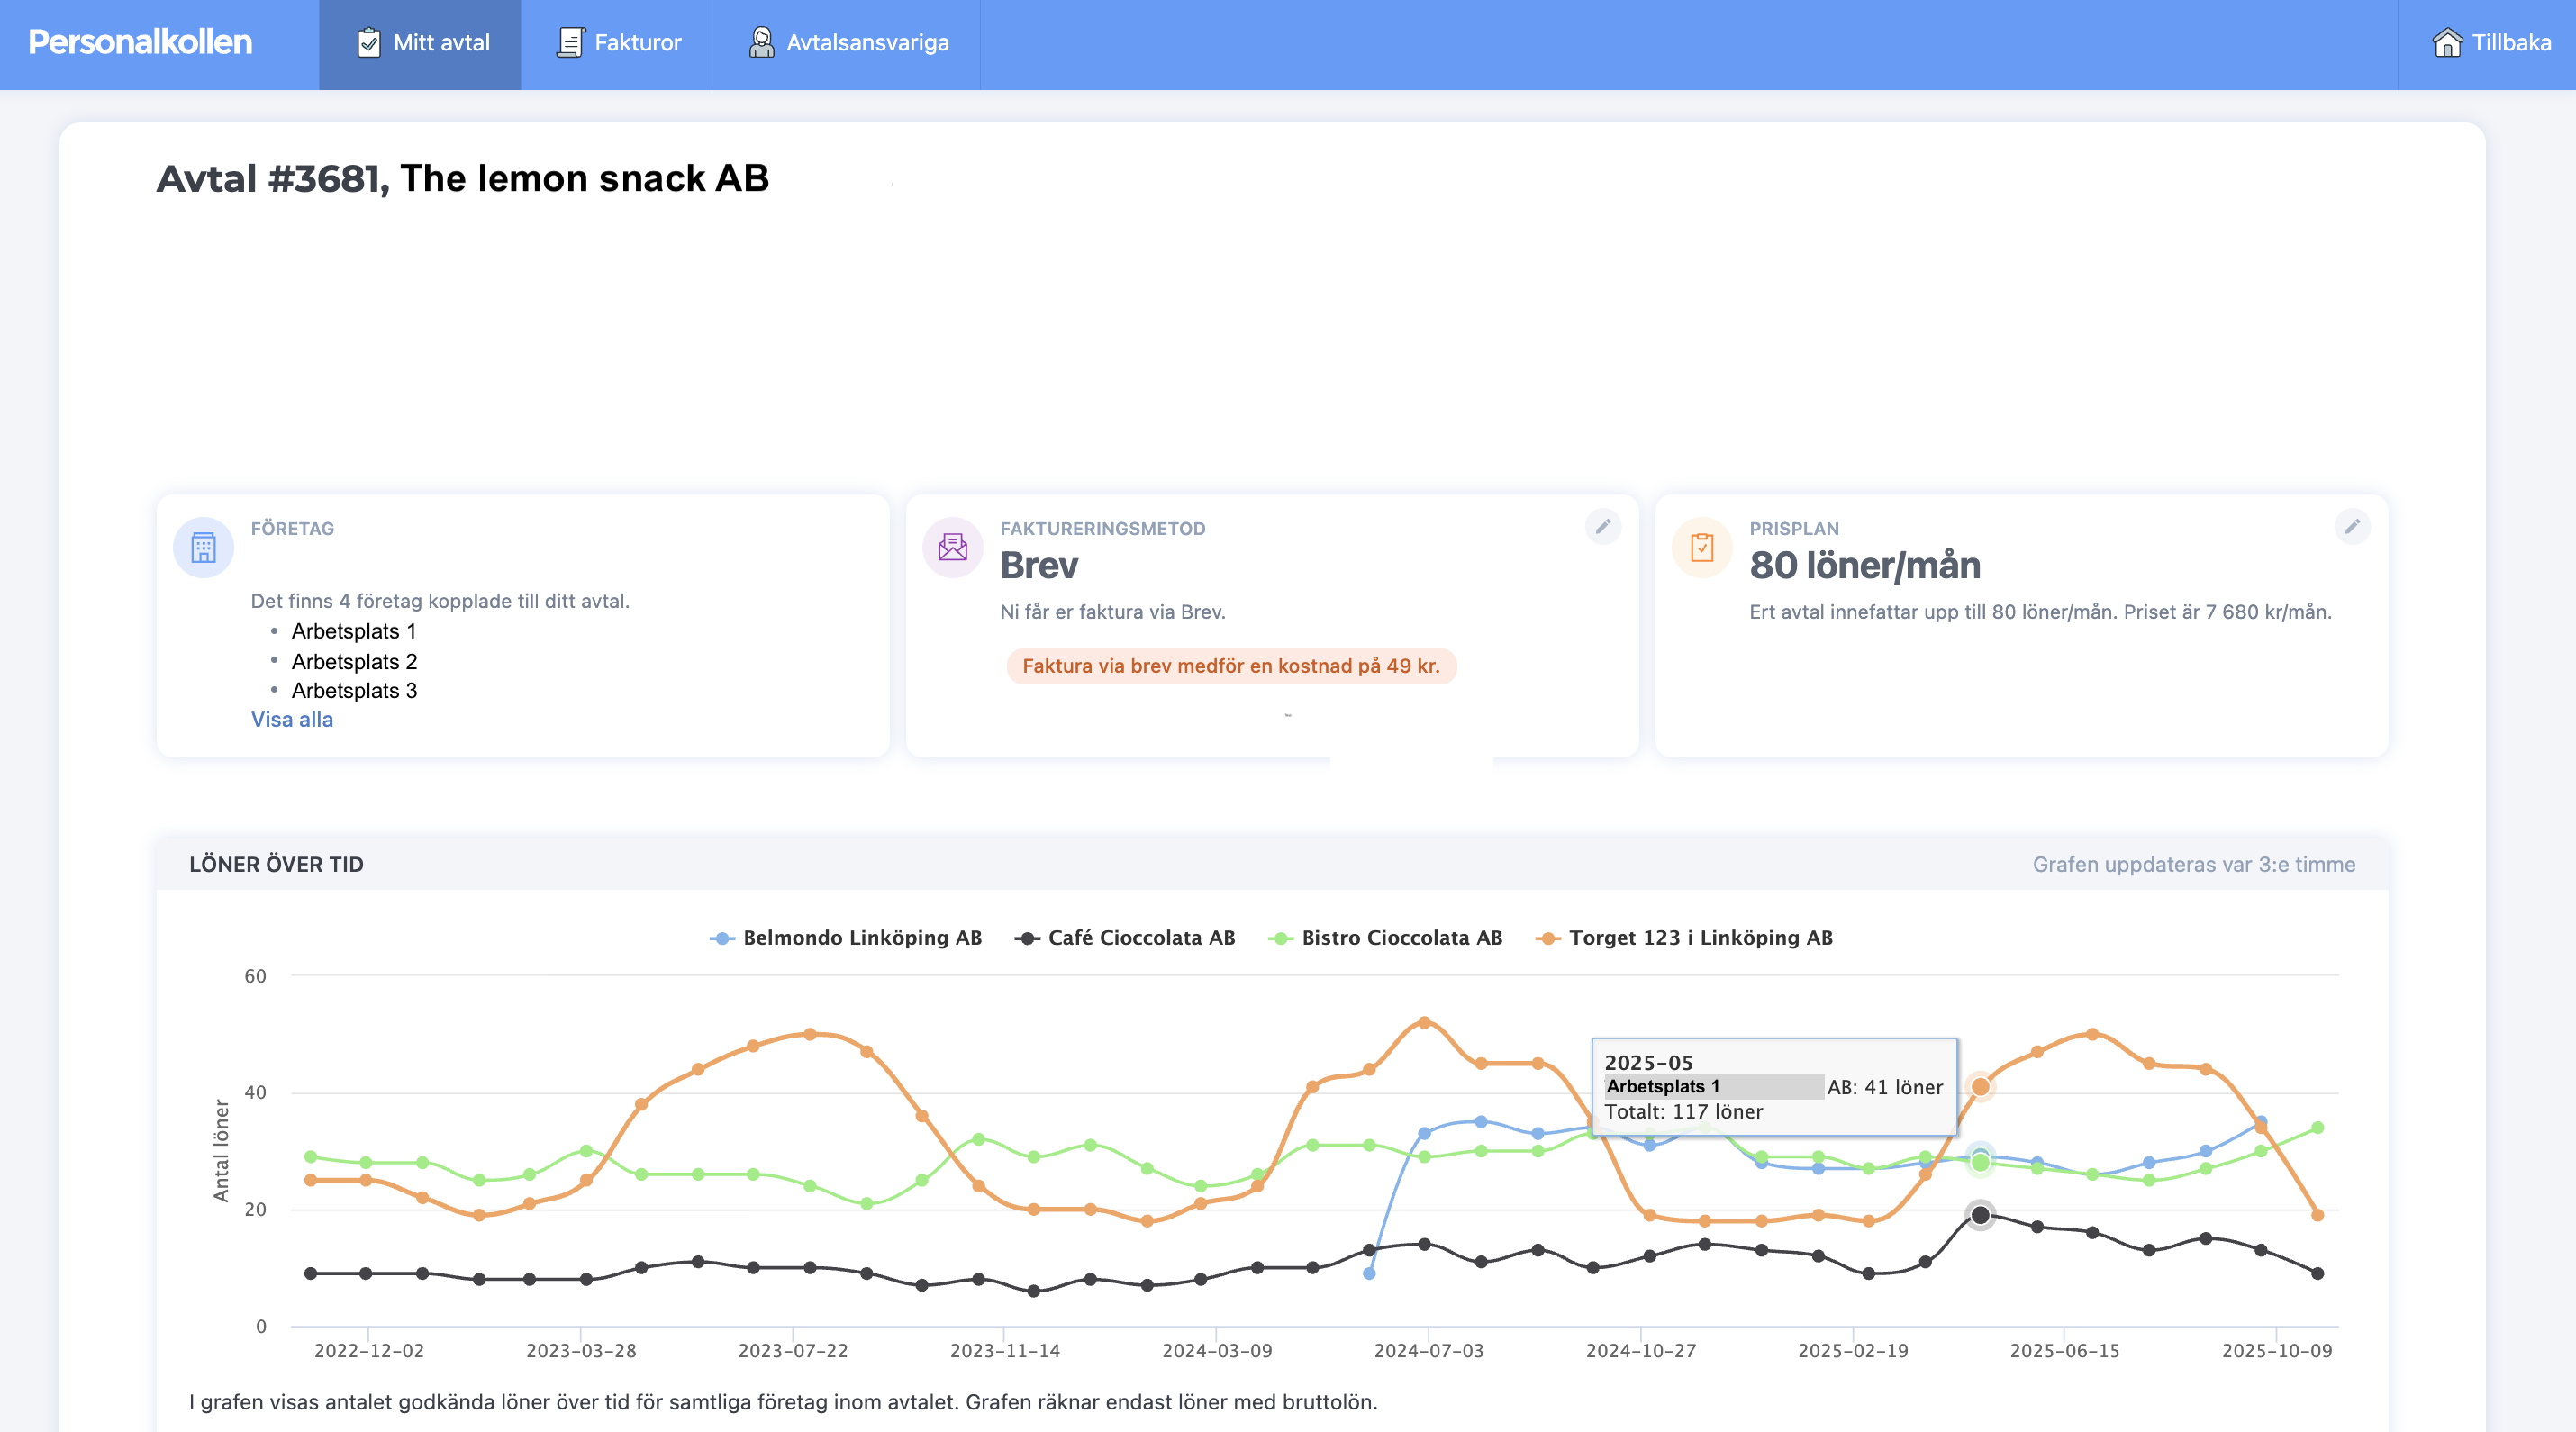Click the highlighted black data point at 2025-05
Image resolution: width=2576 pixels, height=1432 pixels.
[x=1979, y=1215]
